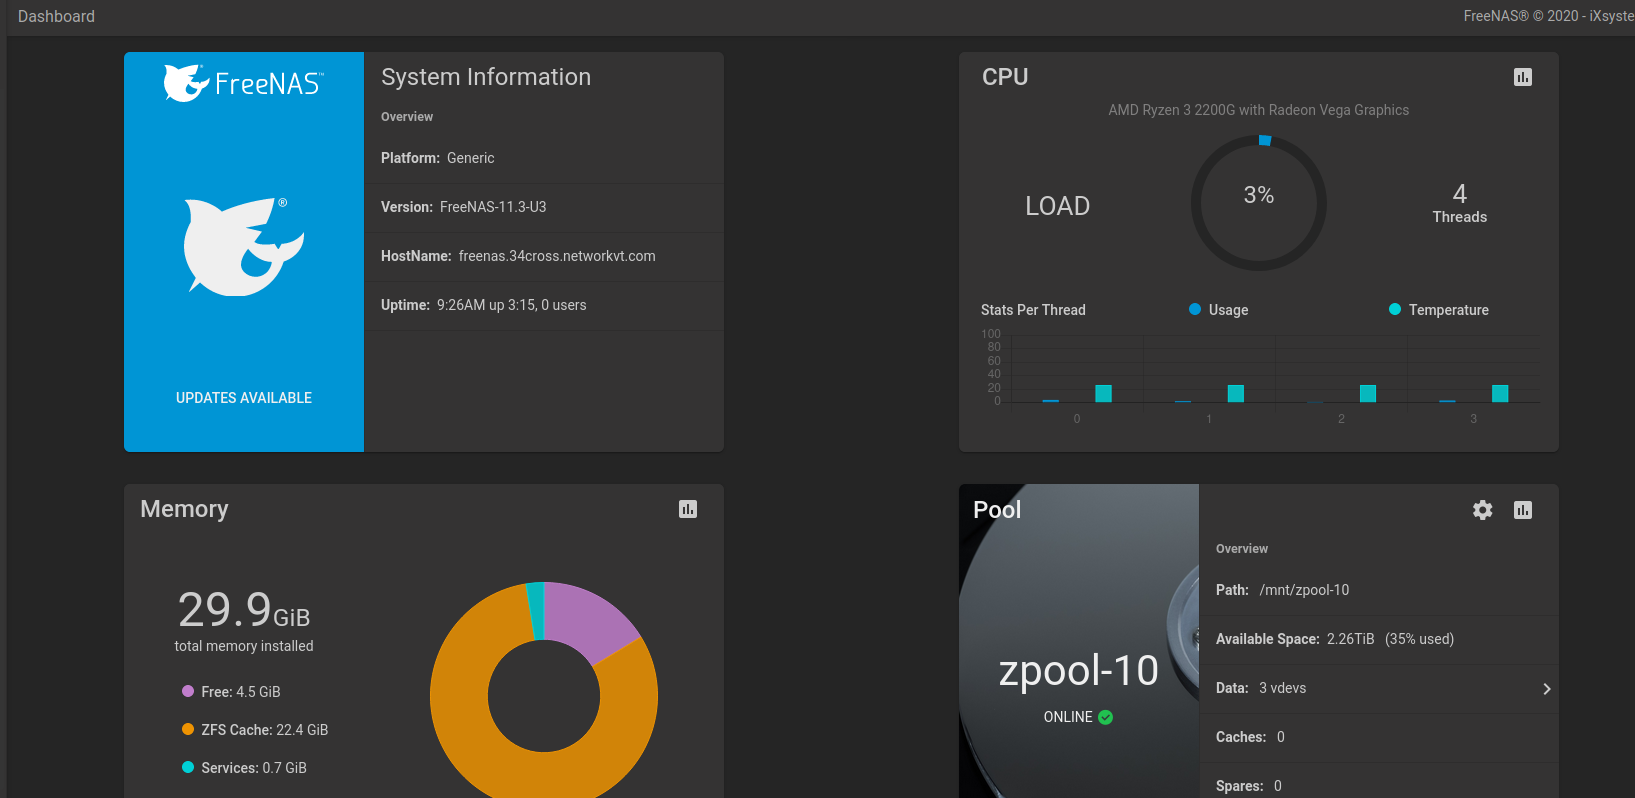This screenshot has height=798, width=1635.
Task: Open Memory reports chart icon
Action: 688,509
